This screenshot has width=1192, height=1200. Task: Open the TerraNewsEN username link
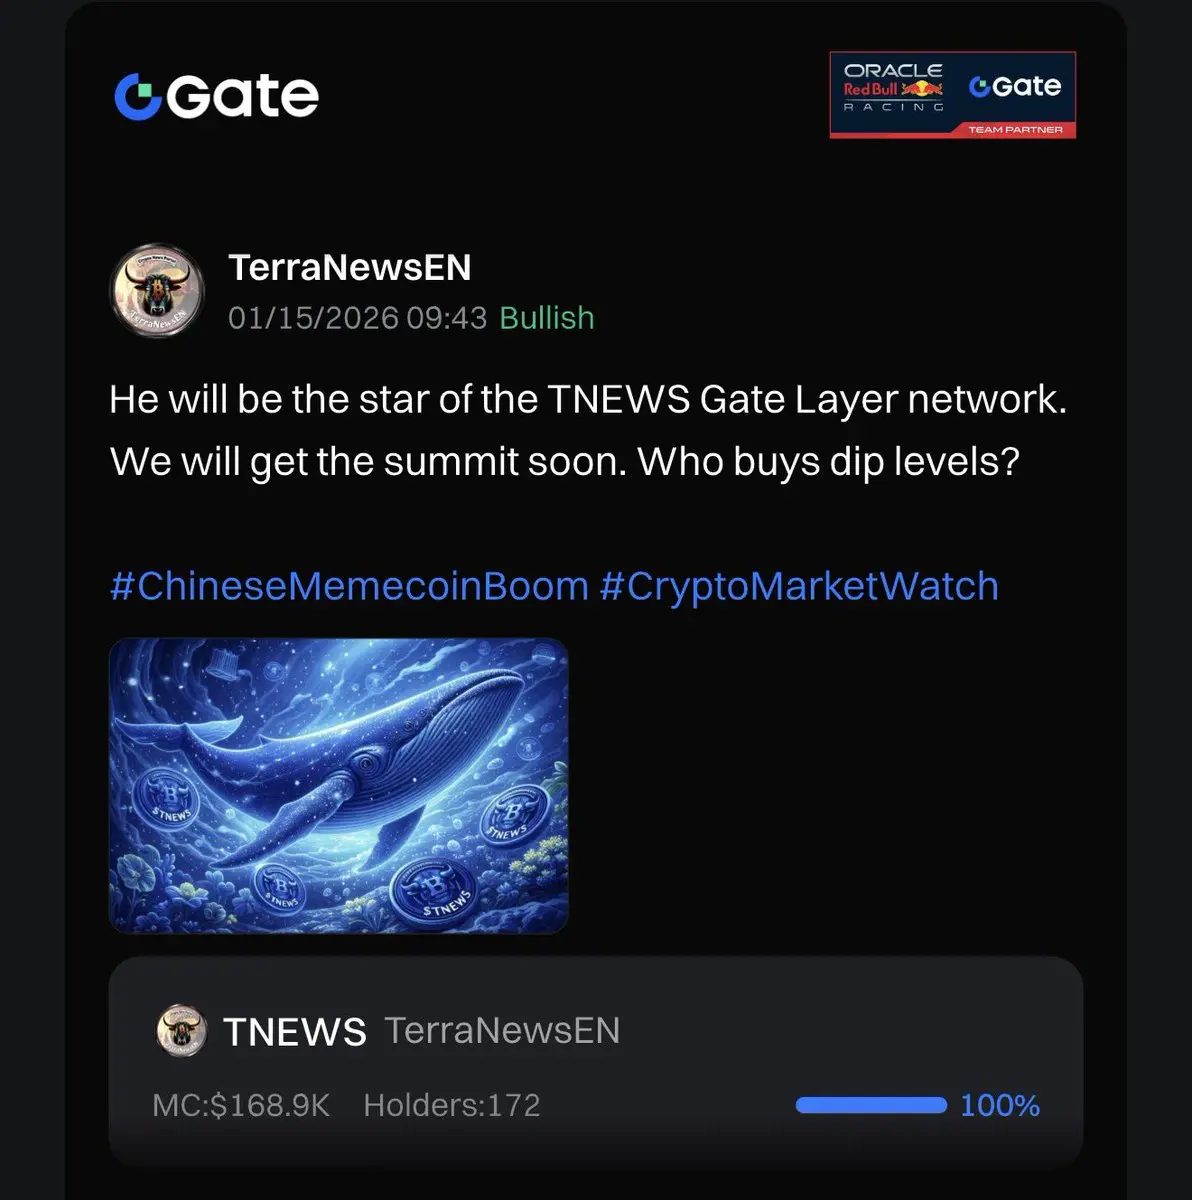(349, 267)
